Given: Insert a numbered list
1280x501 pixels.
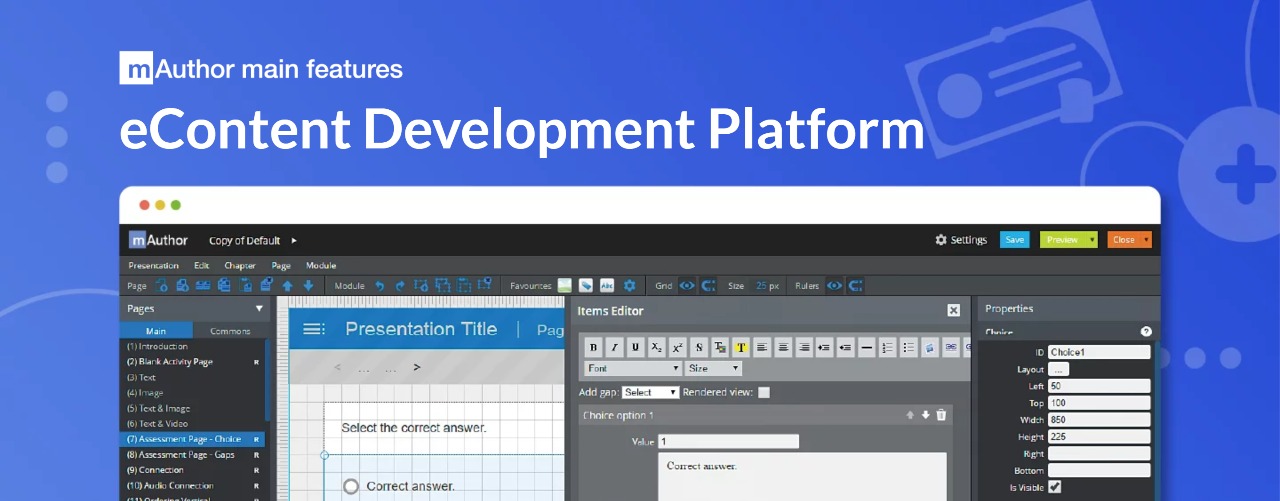Looking at the screenshot, I should click(x=888, y=347).
